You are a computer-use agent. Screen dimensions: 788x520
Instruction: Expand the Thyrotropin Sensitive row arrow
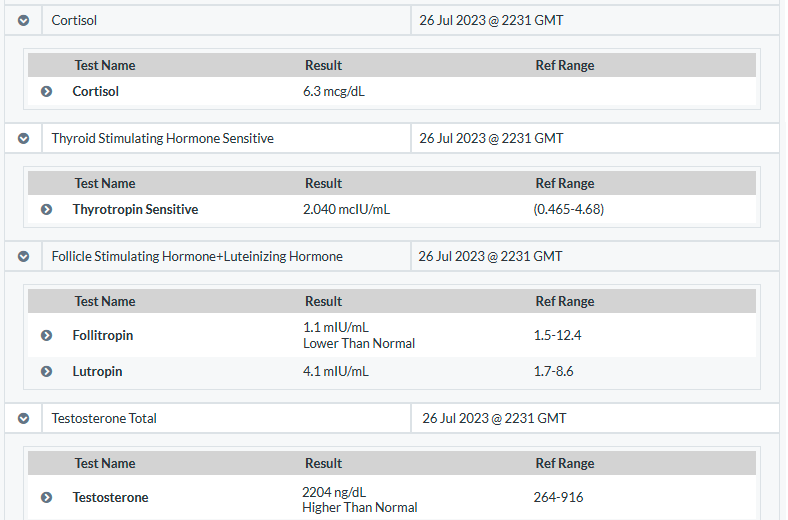pyautogui.click(x=46, y=210)
